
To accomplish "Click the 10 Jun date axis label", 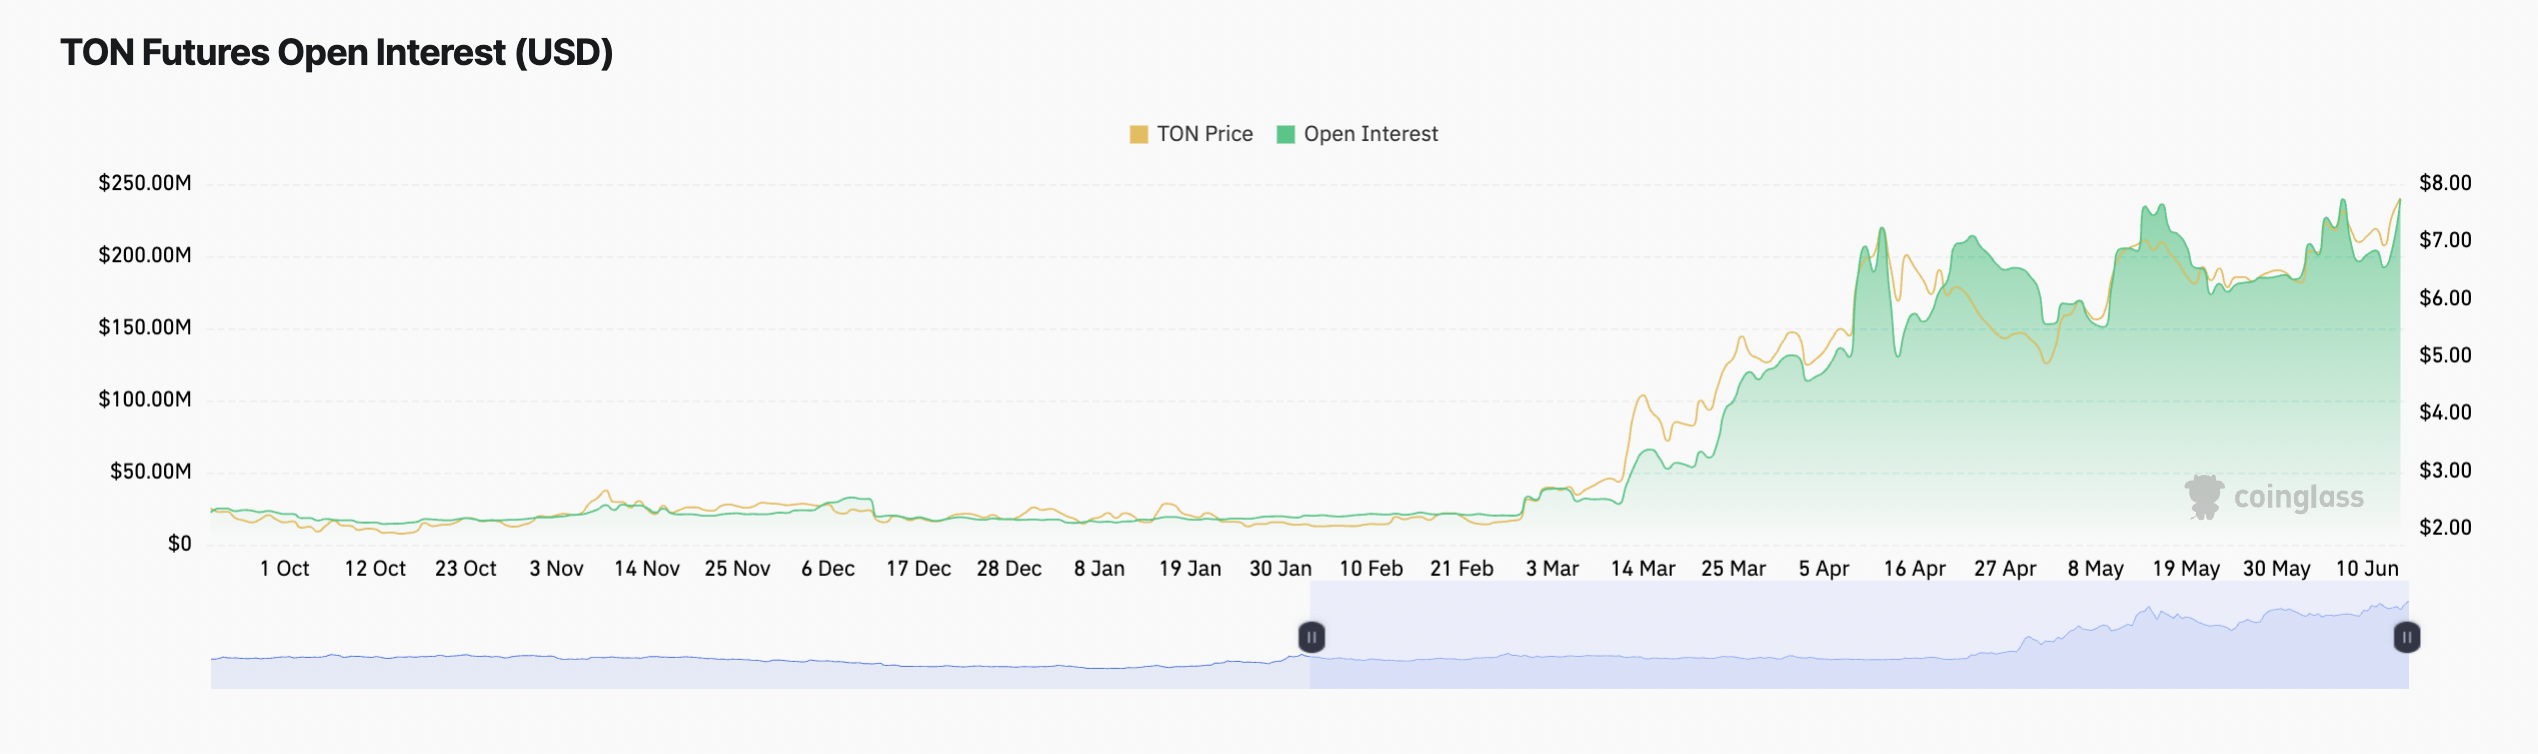I will (x=2366, y=569).
